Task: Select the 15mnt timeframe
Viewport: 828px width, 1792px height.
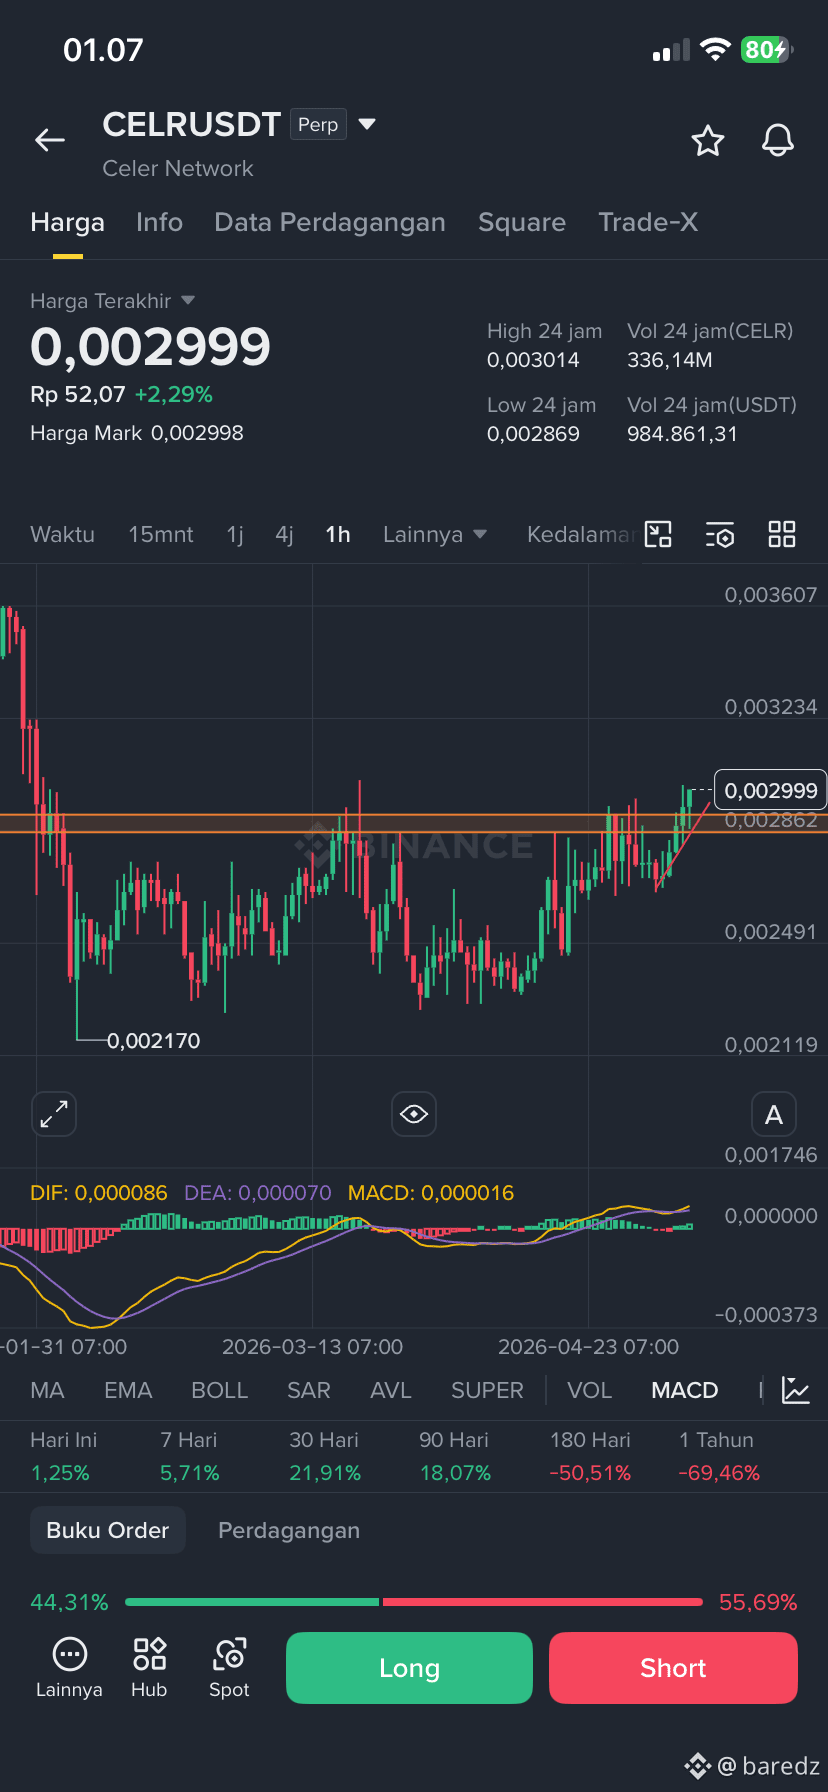Action: click(x=161, y=535)
